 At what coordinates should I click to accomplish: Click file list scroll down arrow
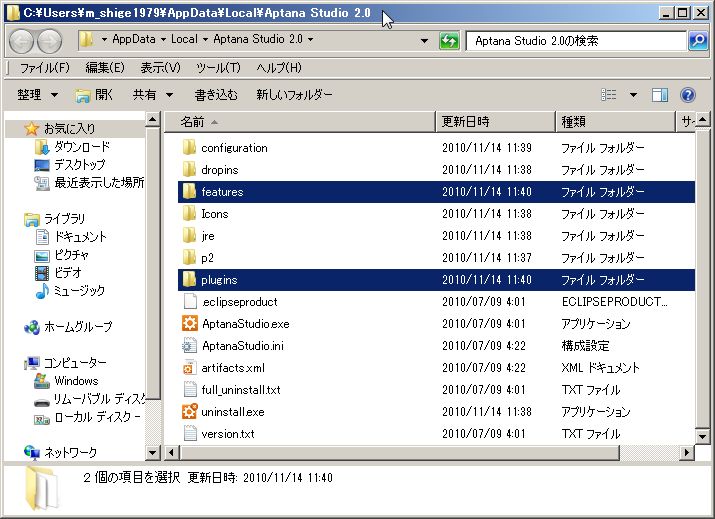(702, 436)
